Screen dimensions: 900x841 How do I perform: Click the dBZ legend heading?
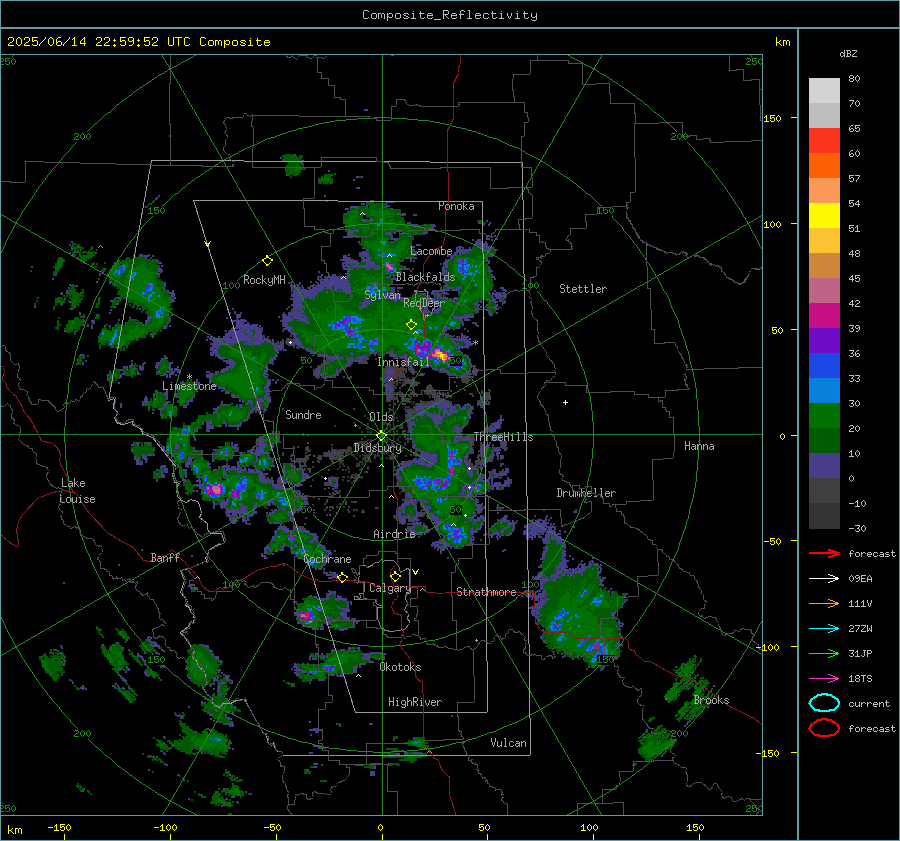848,54
